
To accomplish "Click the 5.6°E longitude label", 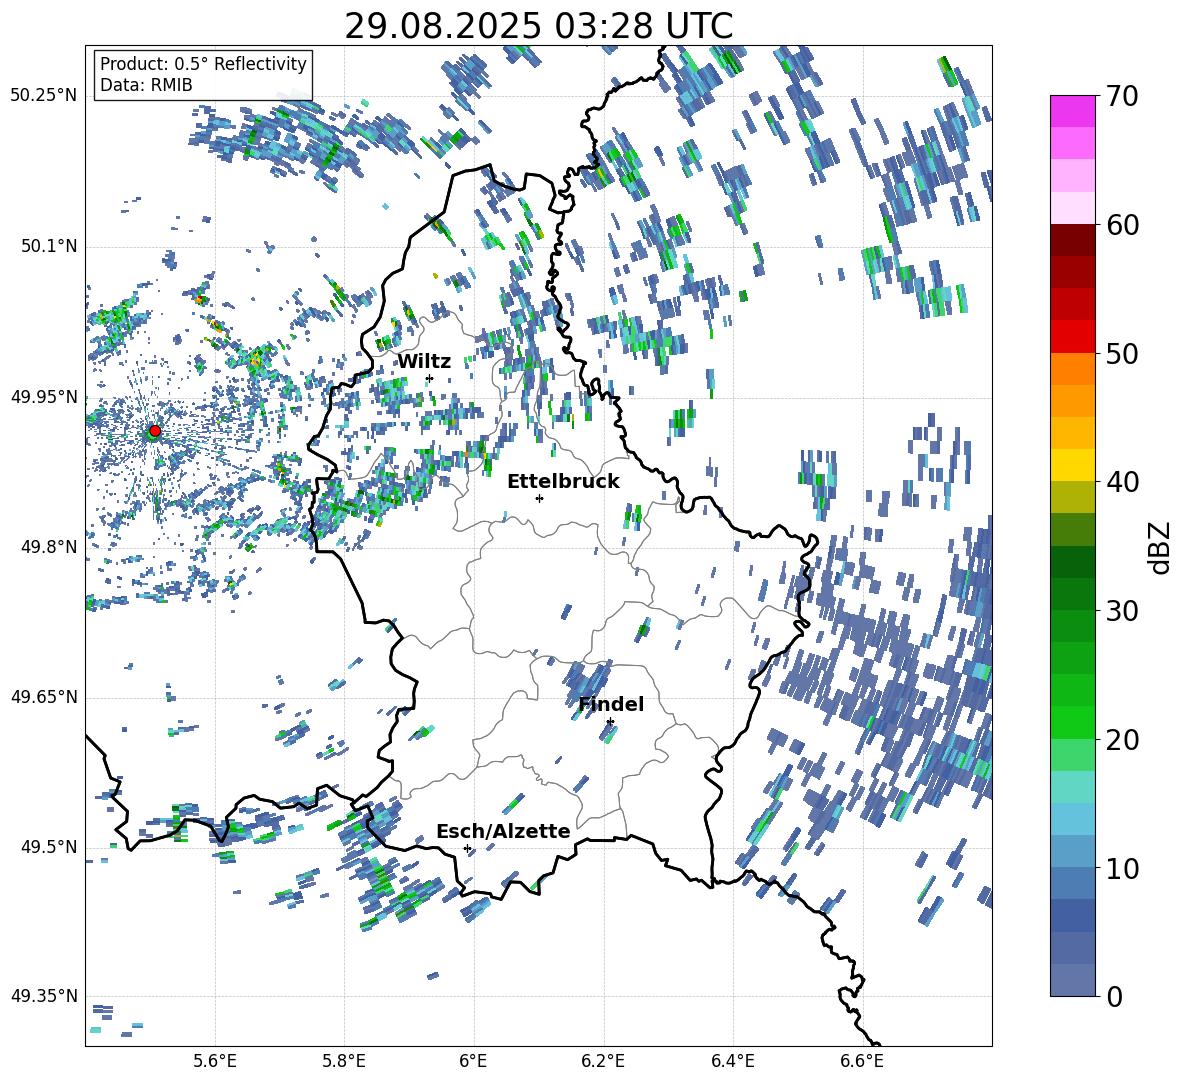I will tap(215, 1061).
